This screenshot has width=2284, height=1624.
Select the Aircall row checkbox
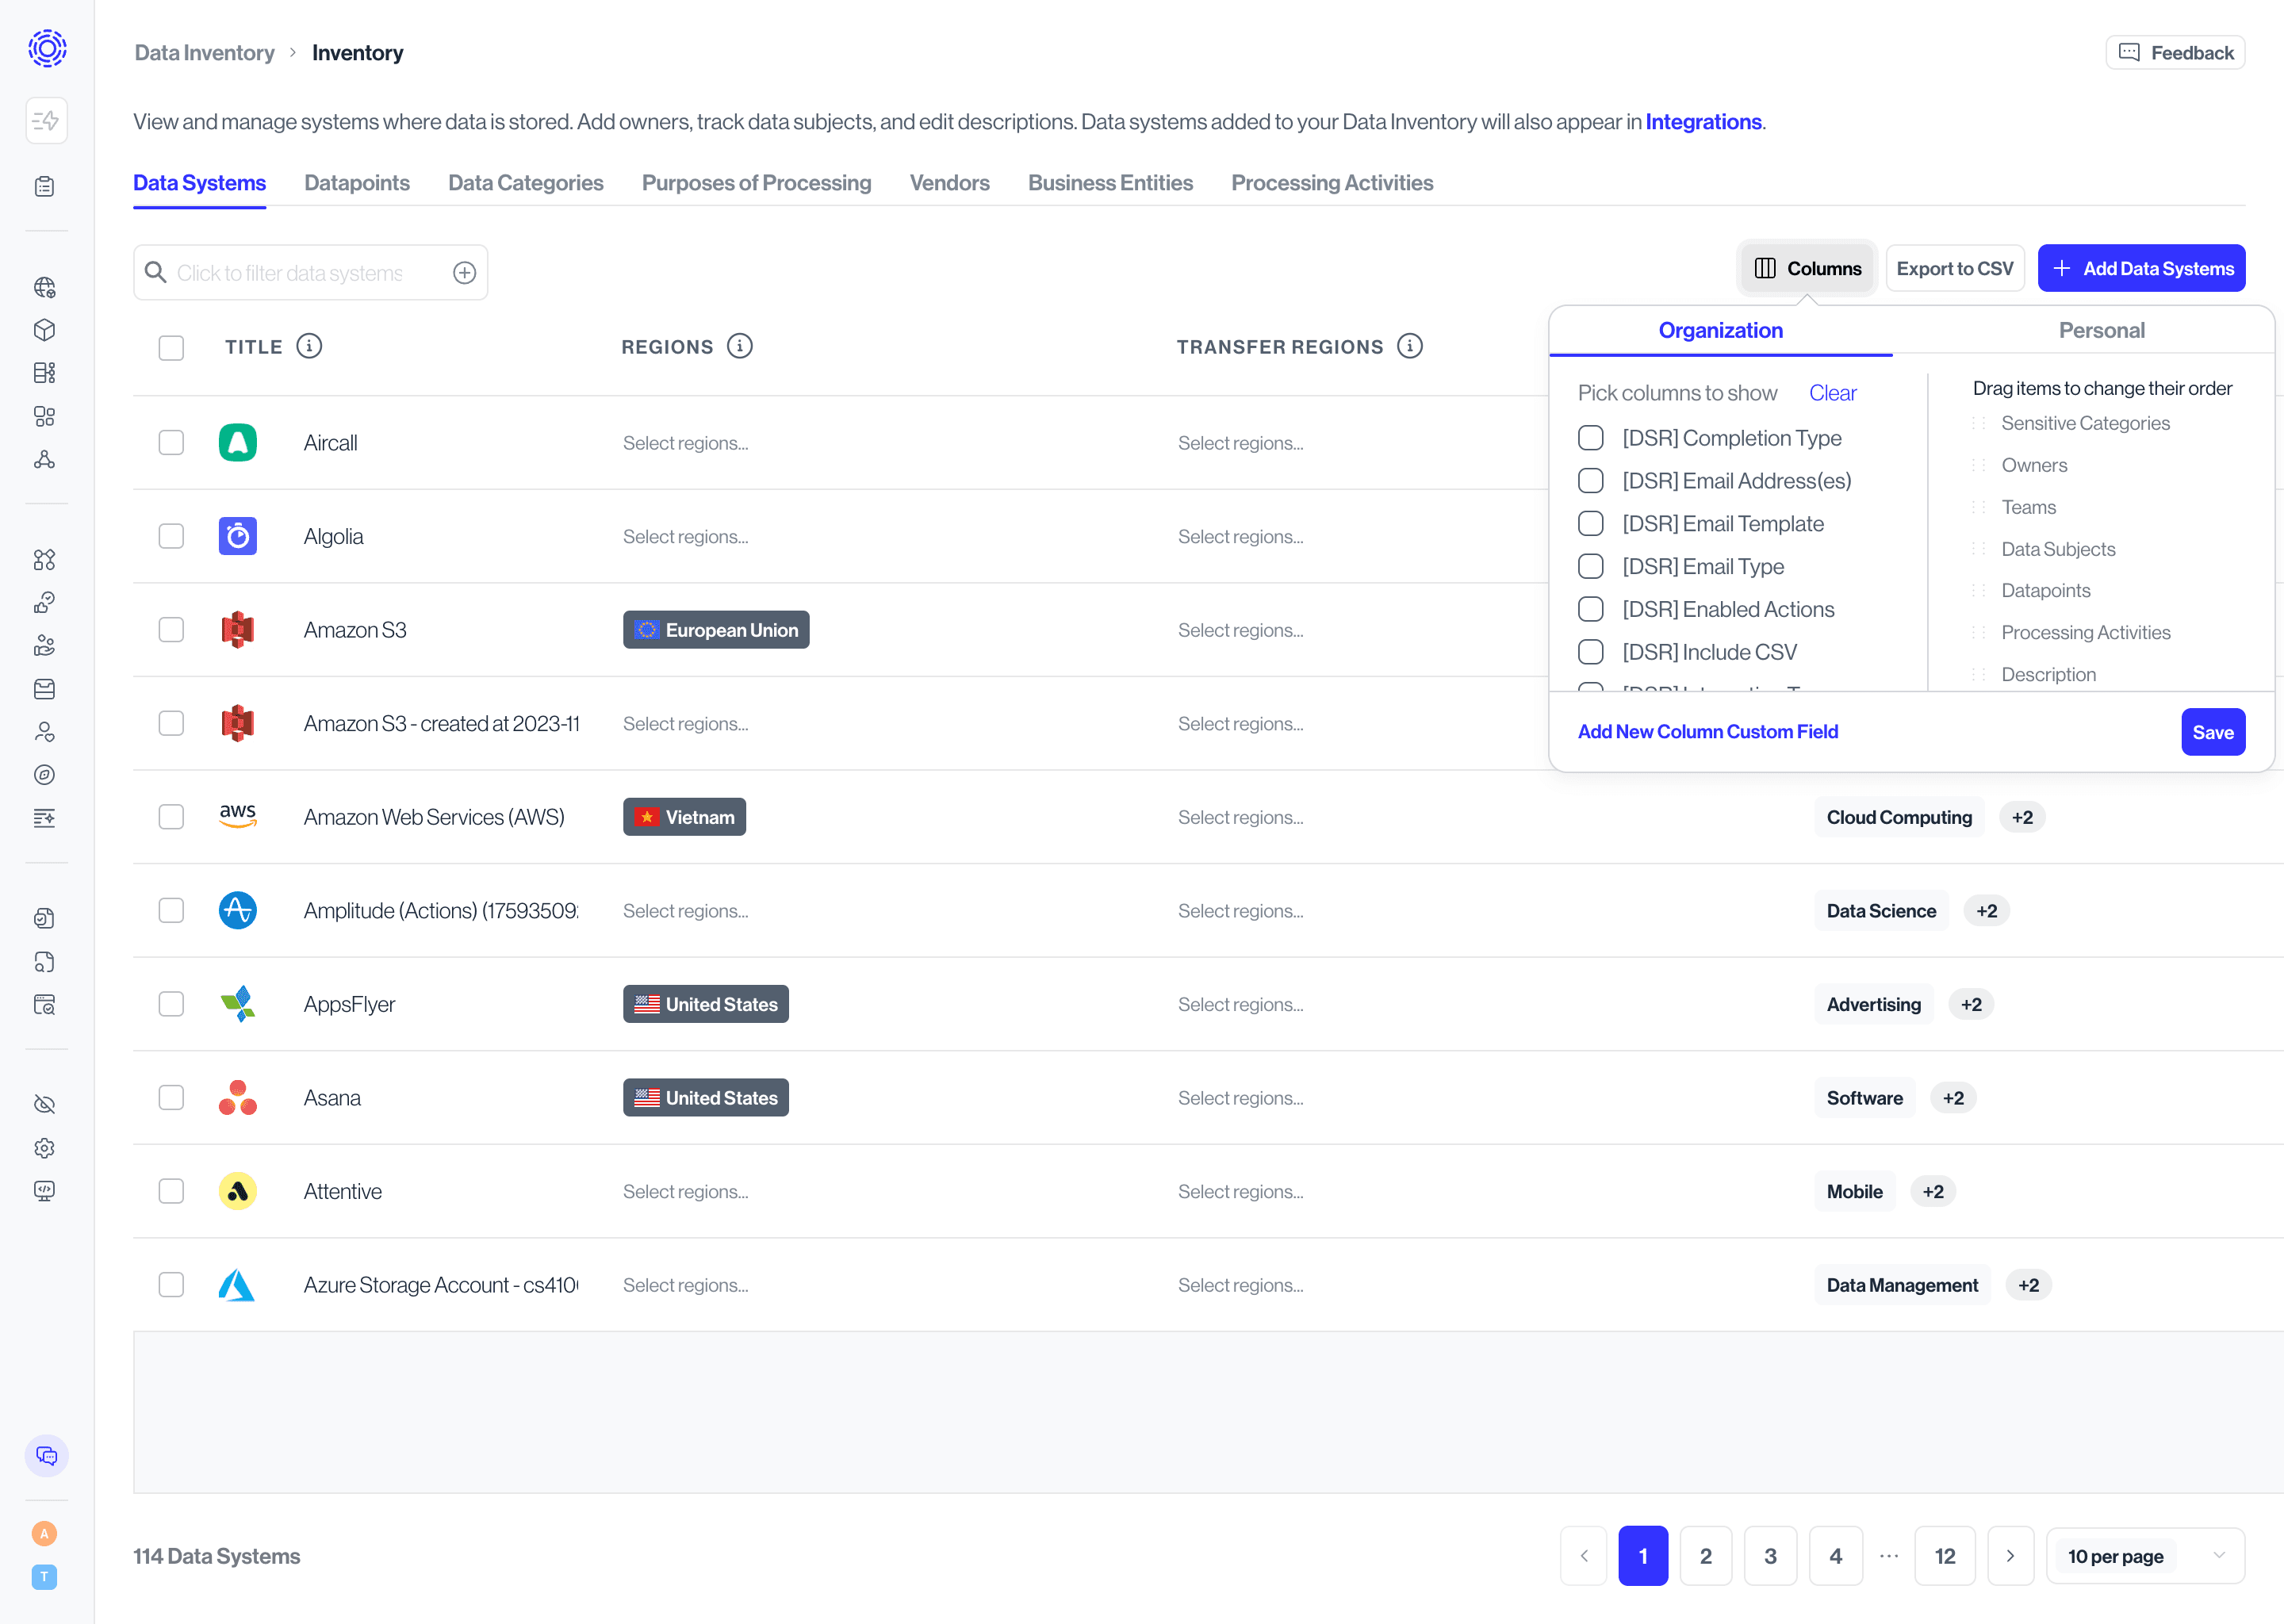click(x=171, y=442)
